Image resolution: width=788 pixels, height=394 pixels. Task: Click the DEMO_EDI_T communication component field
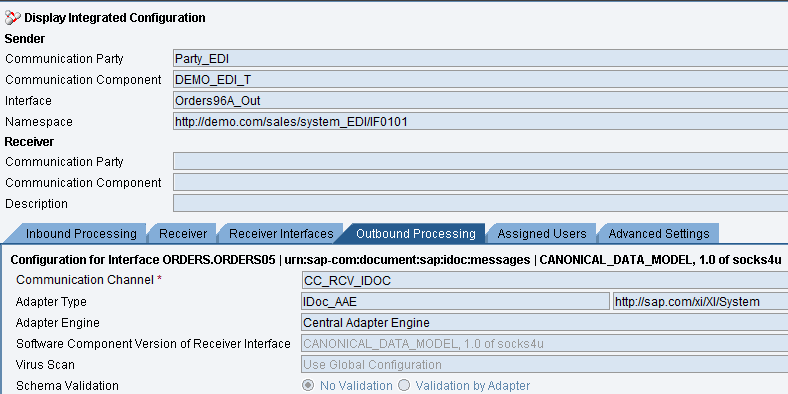pos(480,79)
